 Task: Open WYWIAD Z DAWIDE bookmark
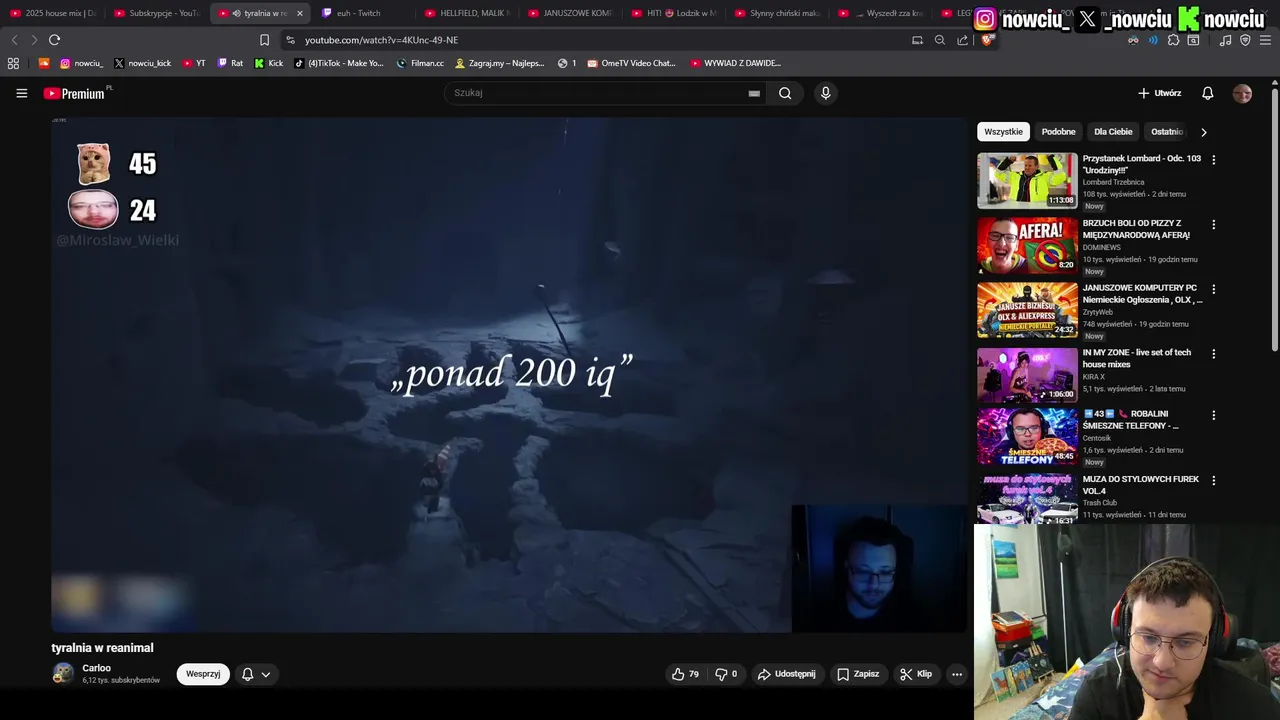pos(735,63)
